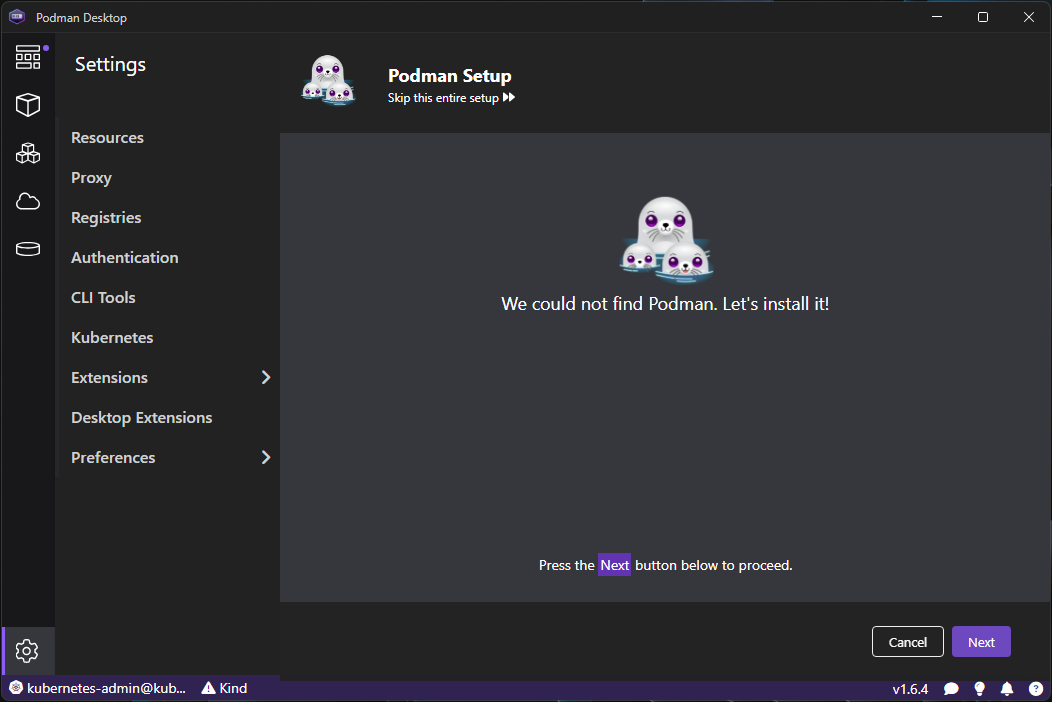Click the Kubernetes context icon in status bar
This screenshot has width=1052, height=702.
(16, 688)
